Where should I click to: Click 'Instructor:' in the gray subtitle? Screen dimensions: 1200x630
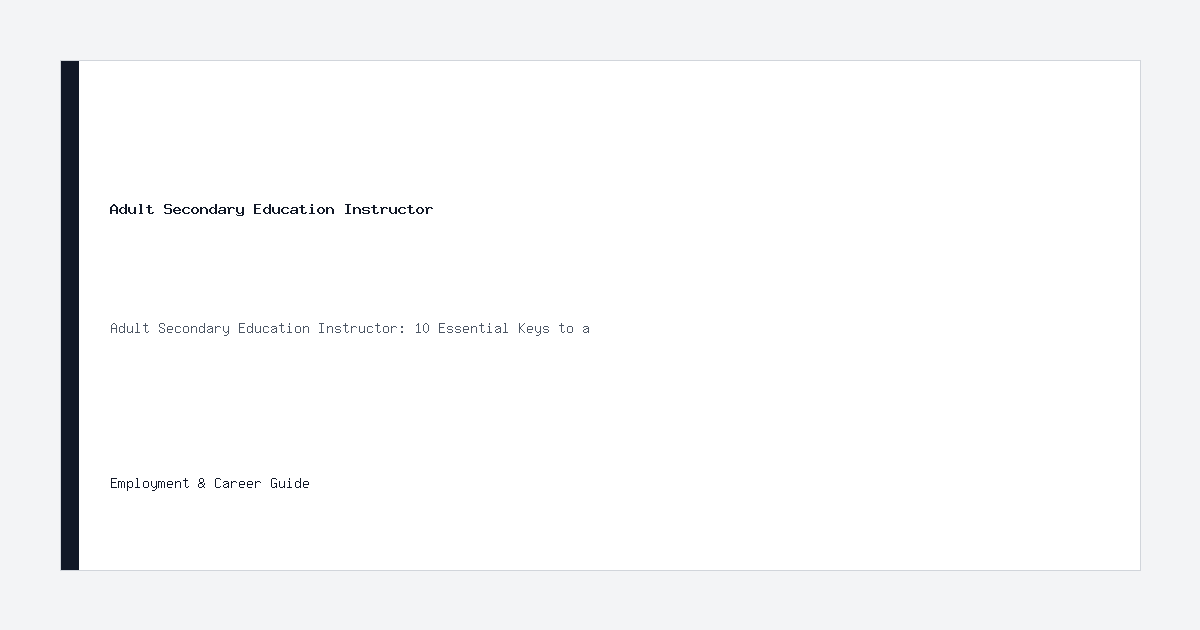point(362,328)
